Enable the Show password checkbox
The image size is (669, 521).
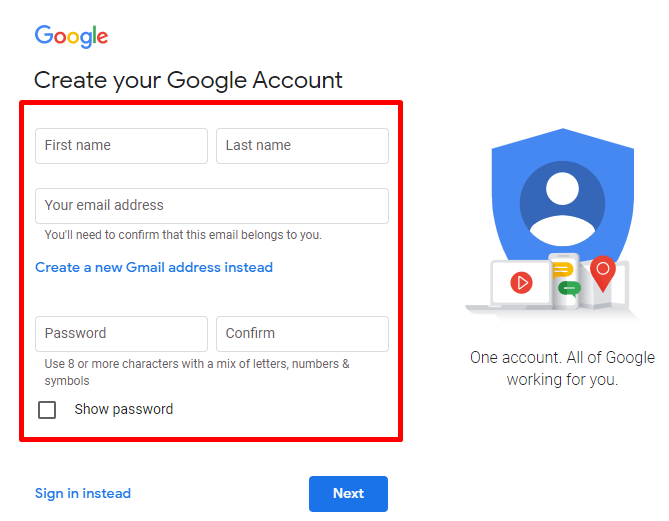[47, 410]
